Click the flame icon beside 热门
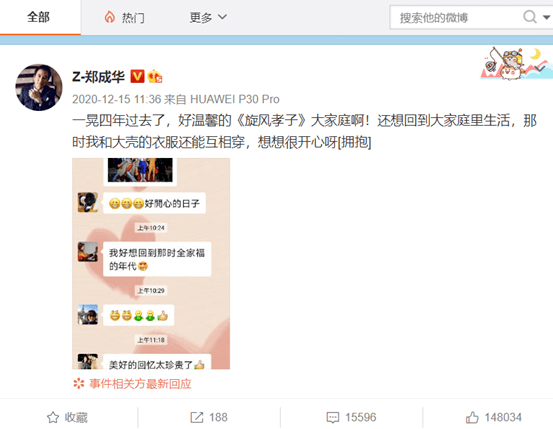Image resolution: width=553 pixels, height=429 pixels. click(110, 17)
